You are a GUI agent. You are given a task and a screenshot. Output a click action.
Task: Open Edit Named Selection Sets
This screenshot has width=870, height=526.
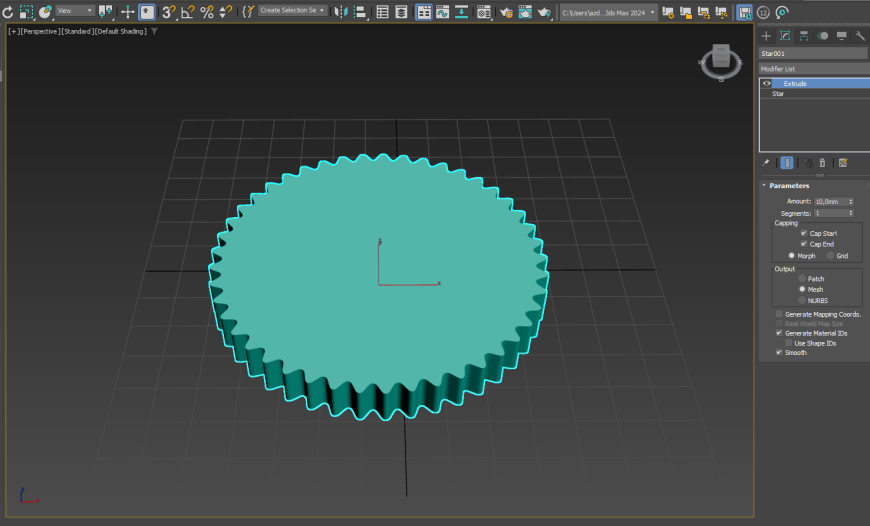coord(248,12)
